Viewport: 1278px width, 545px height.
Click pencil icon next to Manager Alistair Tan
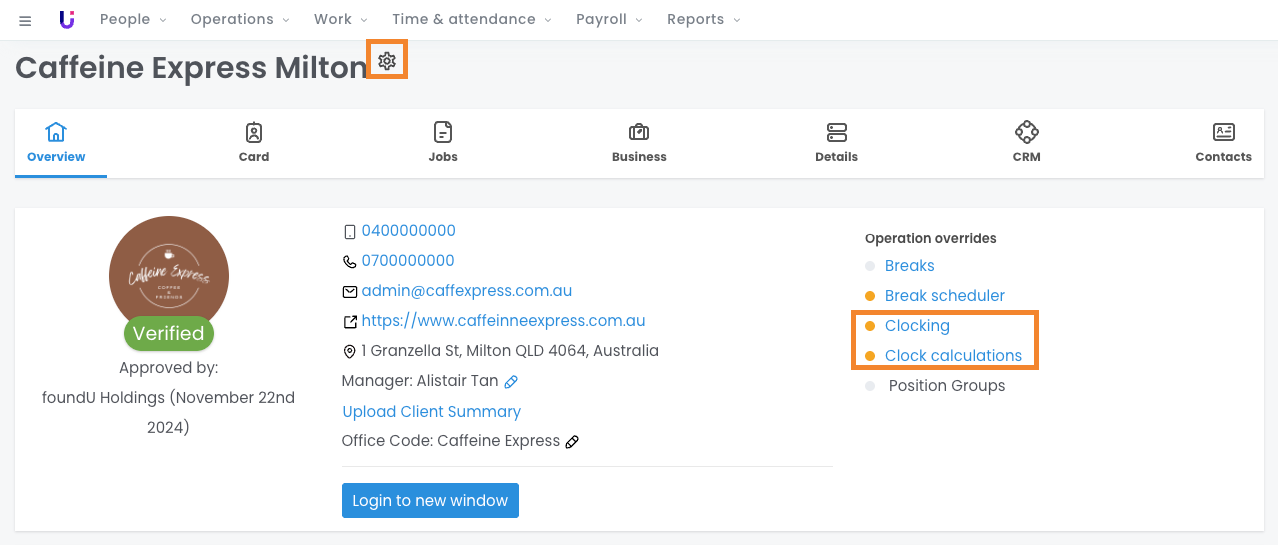coord(511,382)
